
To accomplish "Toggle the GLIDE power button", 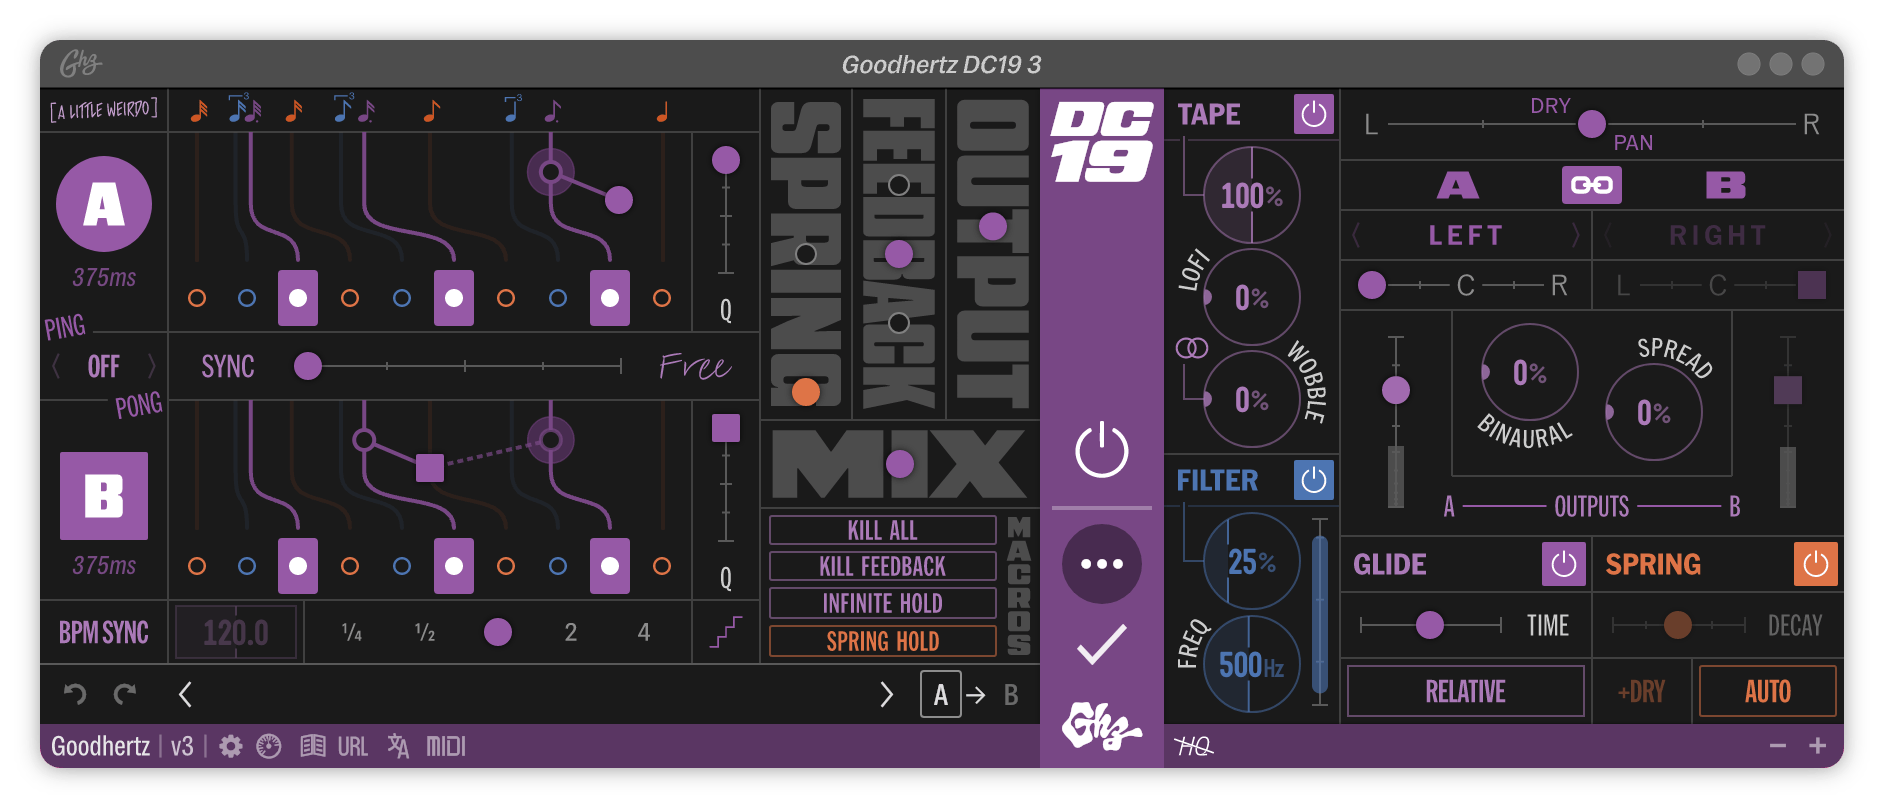I will pyautogui.click(x=1564, y=565).
